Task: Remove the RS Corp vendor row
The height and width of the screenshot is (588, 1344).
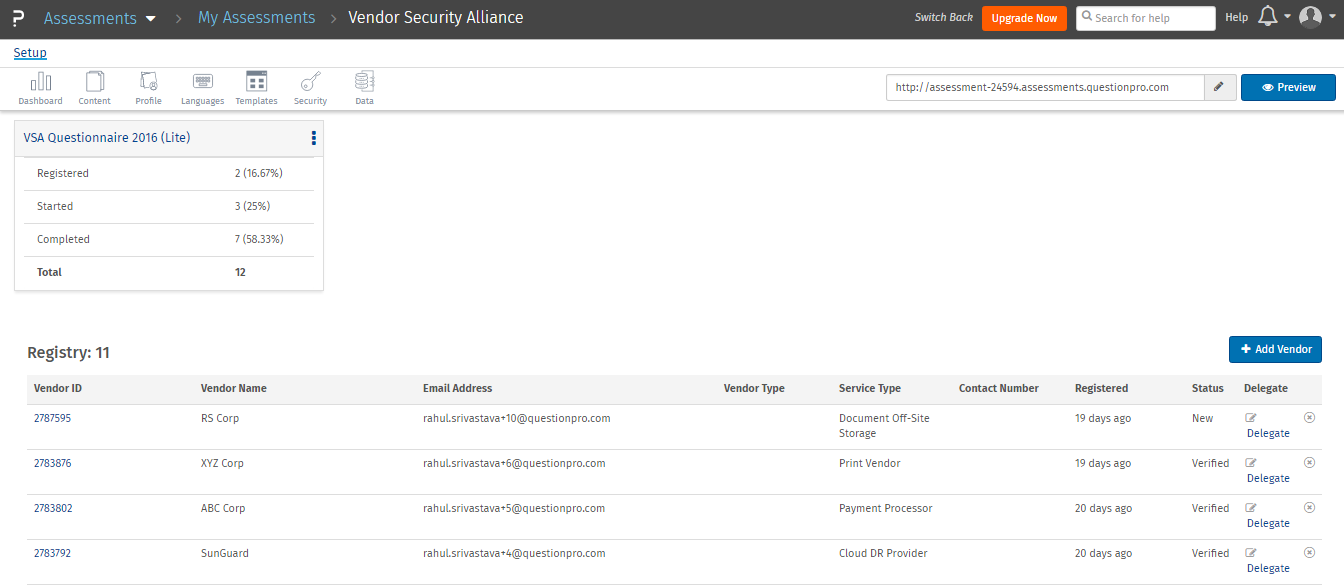Action: pos(1310,418)
